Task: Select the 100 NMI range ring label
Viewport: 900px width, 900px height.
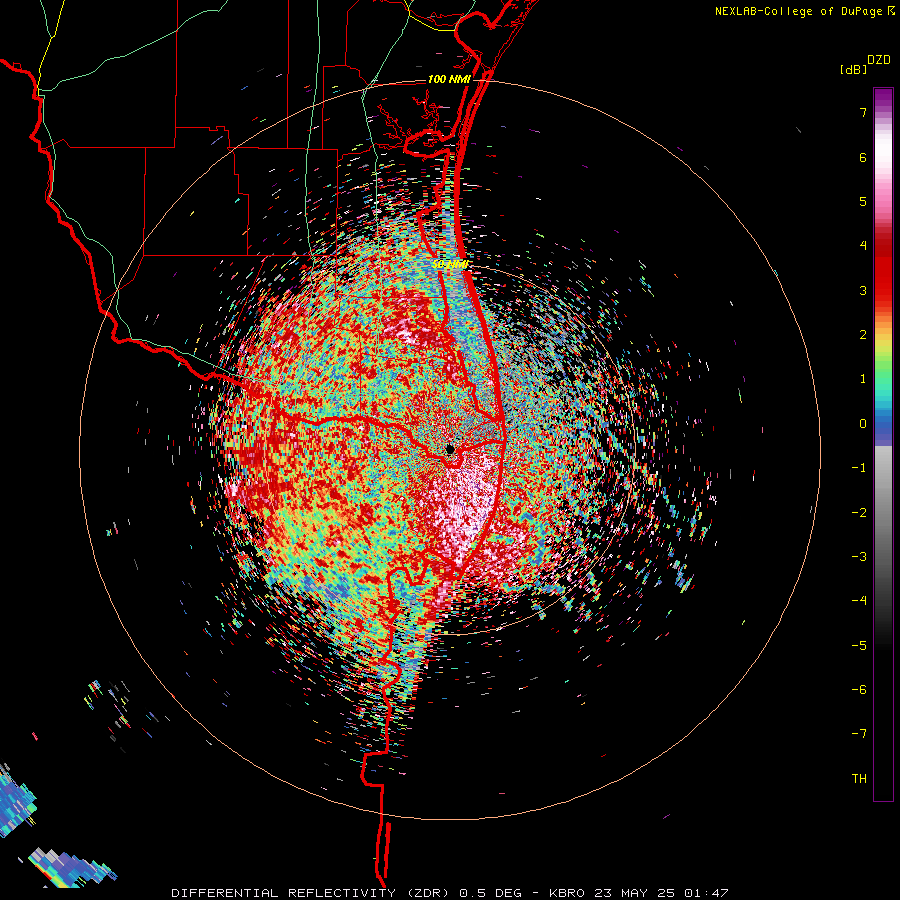Action: (449, 79)
